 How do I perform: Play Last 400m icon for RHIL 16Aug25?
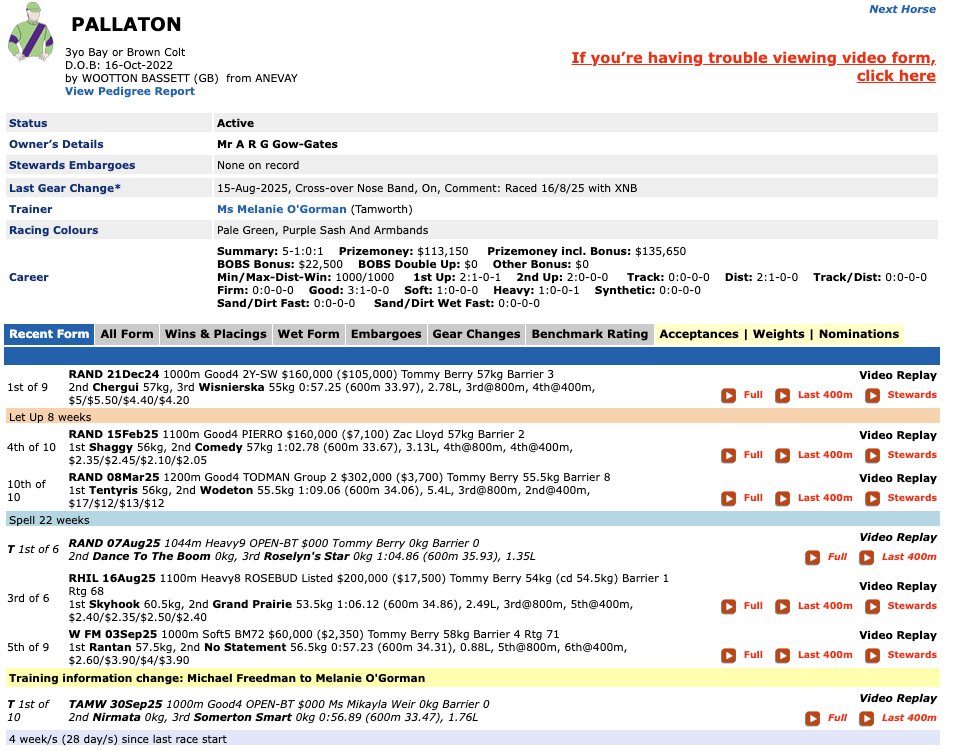pyautogui.click(x=782, y=606)
